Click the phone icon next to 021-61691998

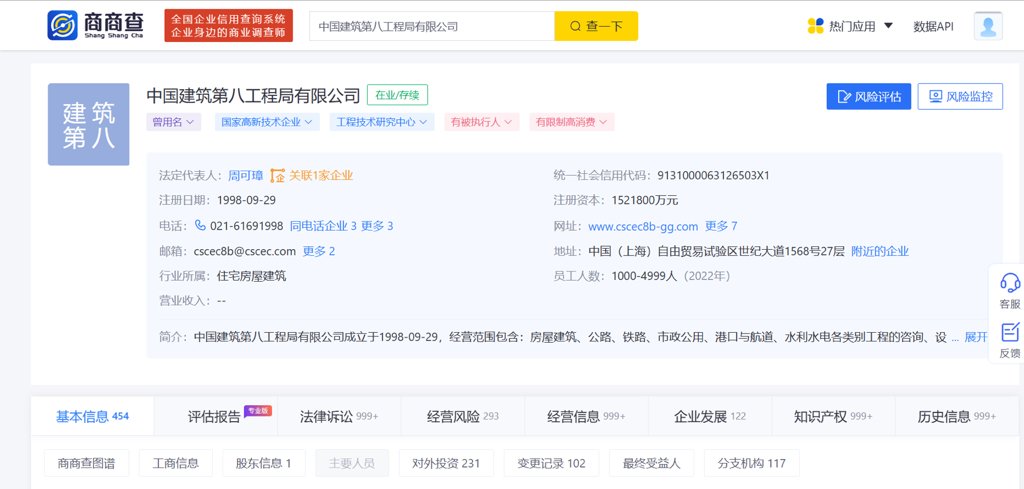click(200, 225)
